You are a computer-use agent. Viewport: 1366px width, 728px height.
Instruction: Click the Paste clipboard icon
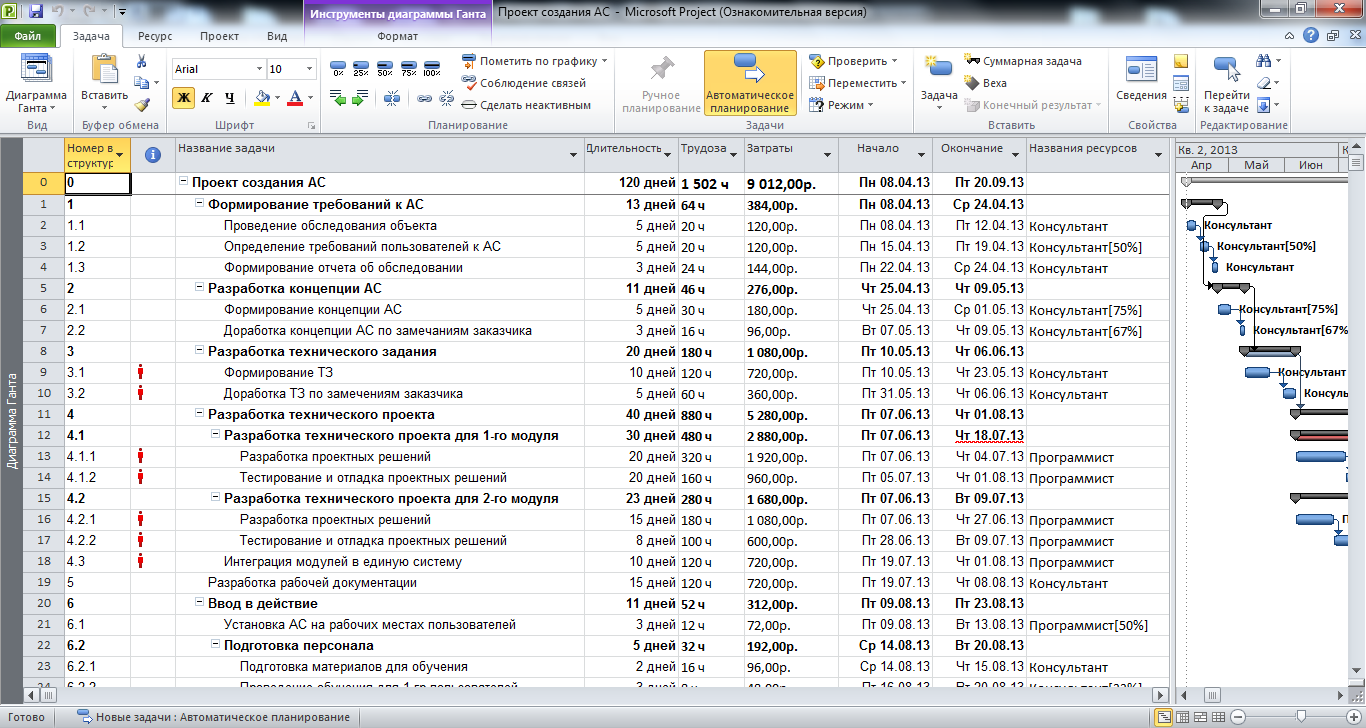point(104,68)
